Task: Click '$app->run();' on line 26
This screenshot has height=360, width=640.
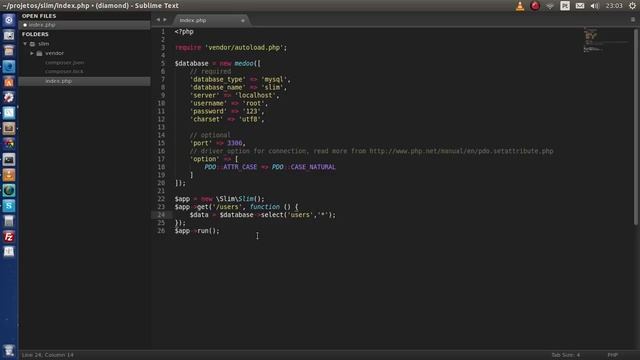Action: pos(197,231)
